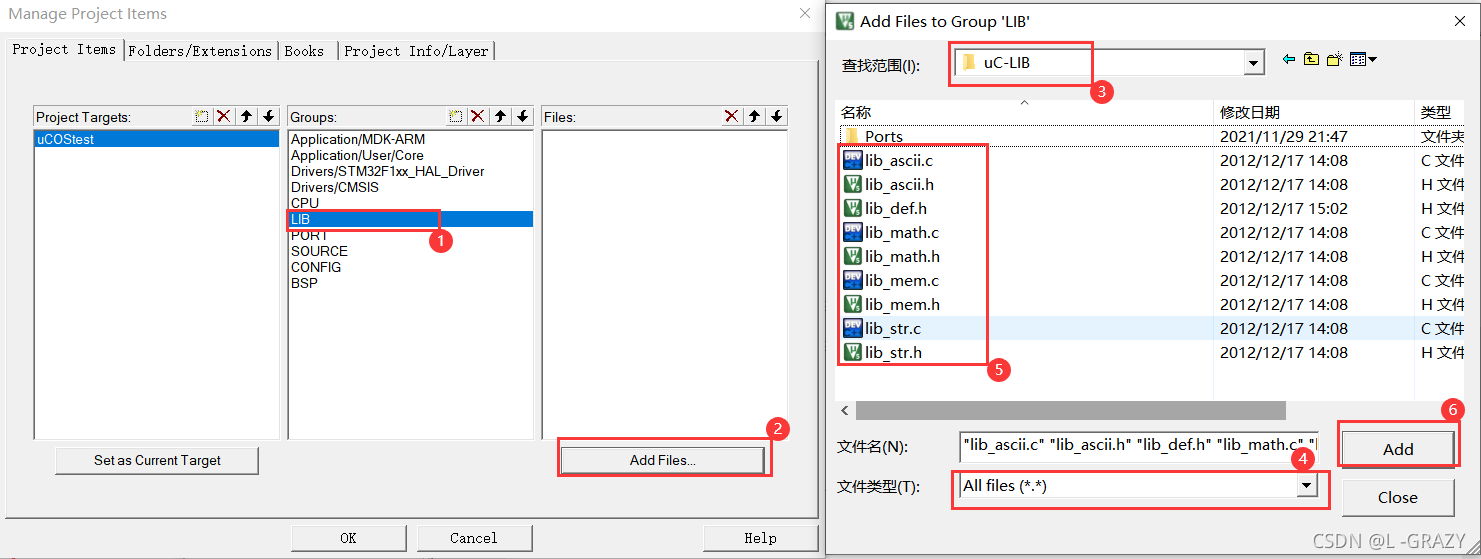Screen dimensions: 1481x559
Task: Open the All files (*.*) file type dropdown
Action: coord(1306,485)
